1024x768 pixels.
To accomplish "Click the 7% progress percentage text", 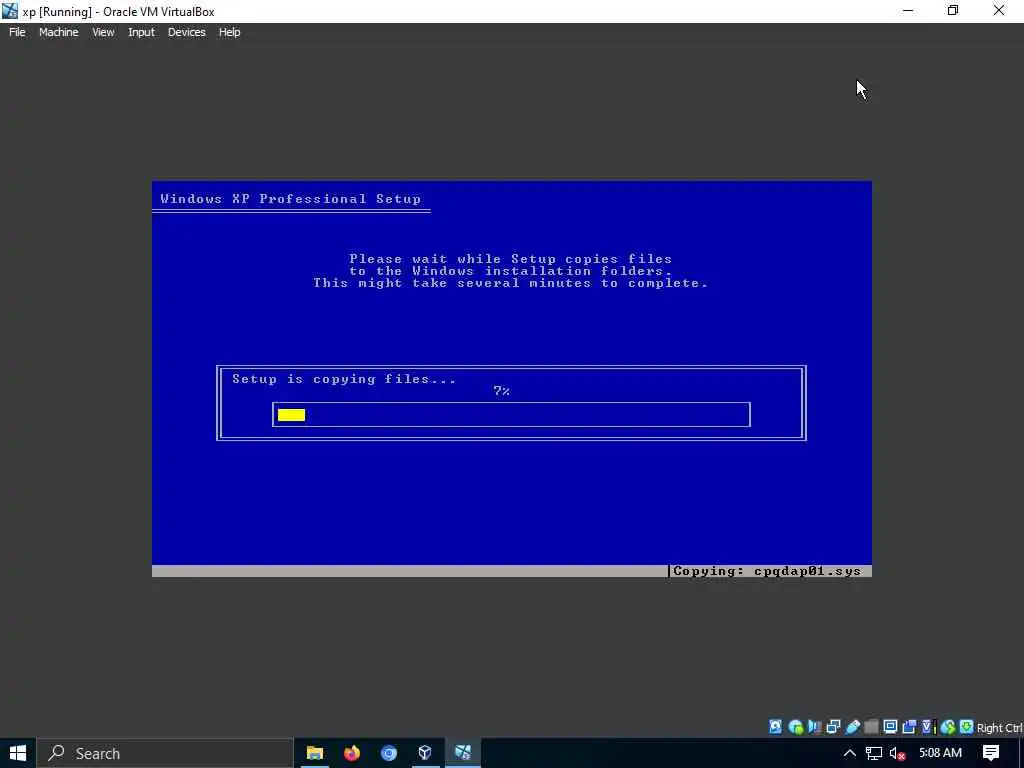I will pyautogui.click(x=502, y=391).
